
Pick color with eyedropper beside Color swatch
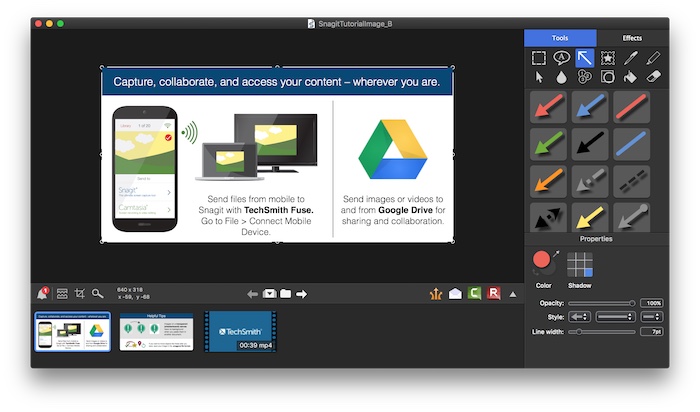[x=556, y=254]
